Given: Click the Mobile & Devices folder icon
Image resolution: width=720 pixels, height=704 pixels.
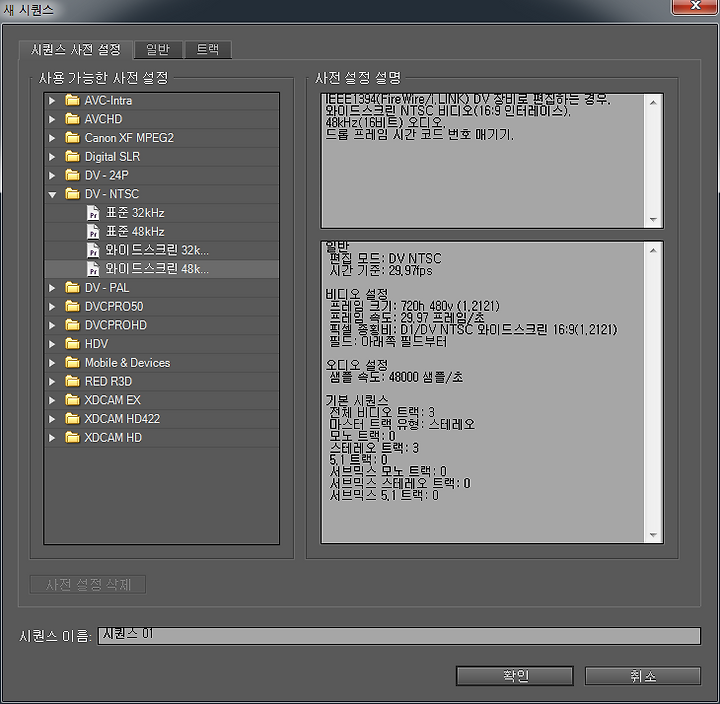Looking at the screenshot, I should coord(72,362).
